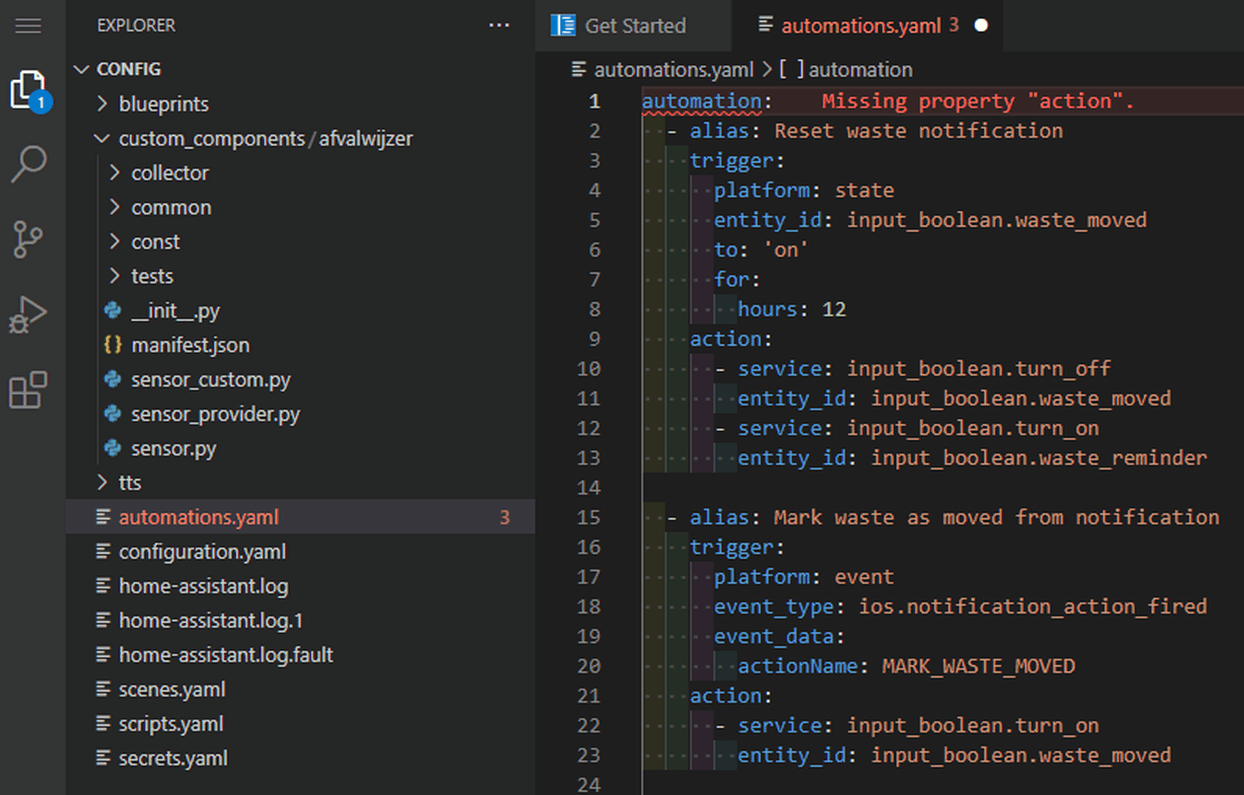Click the error count 3 beside automations.yaml
The width and height of the screenshot is (1244, 795).
505,518
